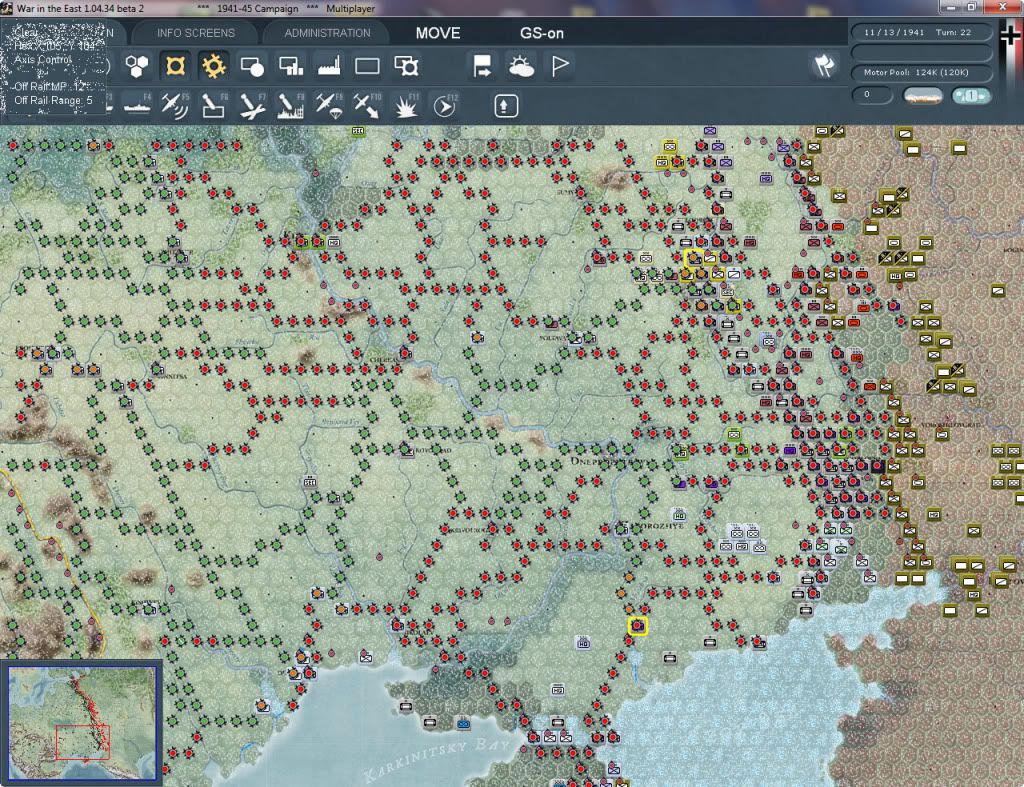Viewport: 1024px width, 787px height.
Task: Select the F10 air transfer icon
Action: click(x=367, y=106)
